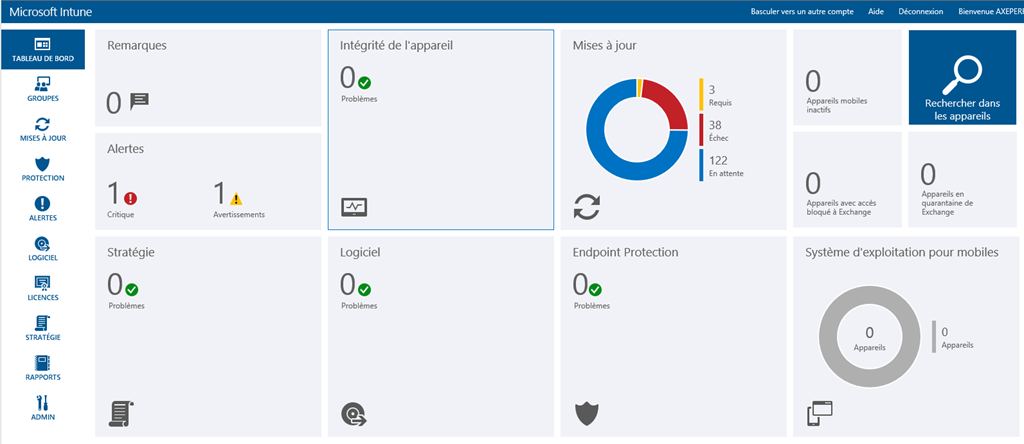Screen dimensions: 1024x444
Task: Open the Logiciel sidebar icon
Action: tap(42, 244)
